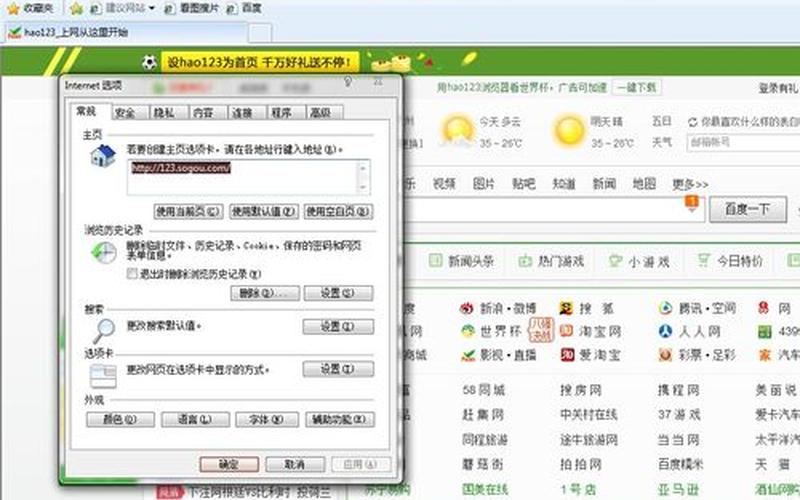Click the 使用当前页 button

(x=188, y=211)
